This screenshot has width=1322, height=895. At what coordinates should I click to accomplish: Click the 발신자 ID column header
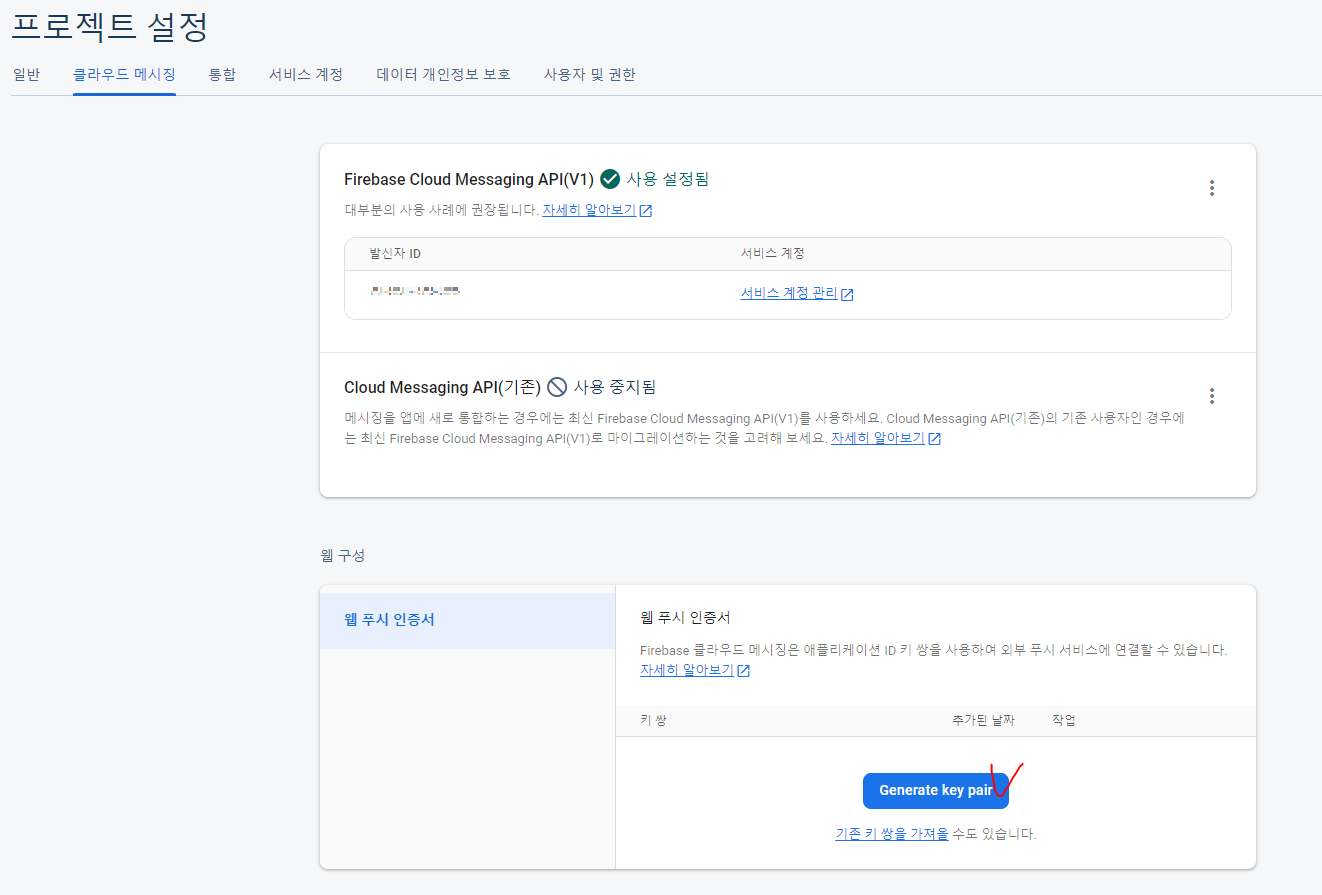click(395, 254)
